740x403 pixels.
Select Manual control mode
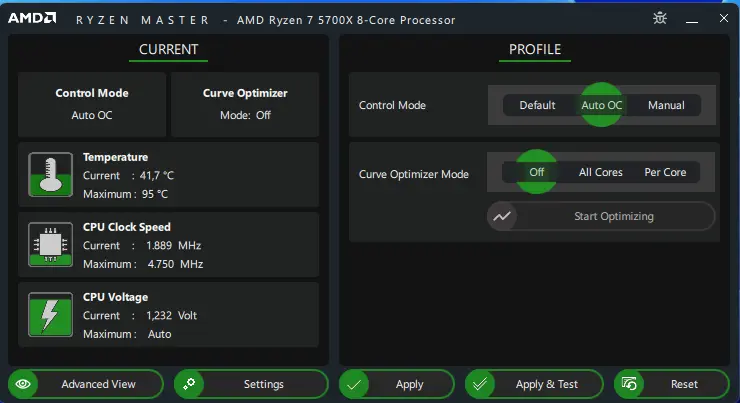pos(666,105)
